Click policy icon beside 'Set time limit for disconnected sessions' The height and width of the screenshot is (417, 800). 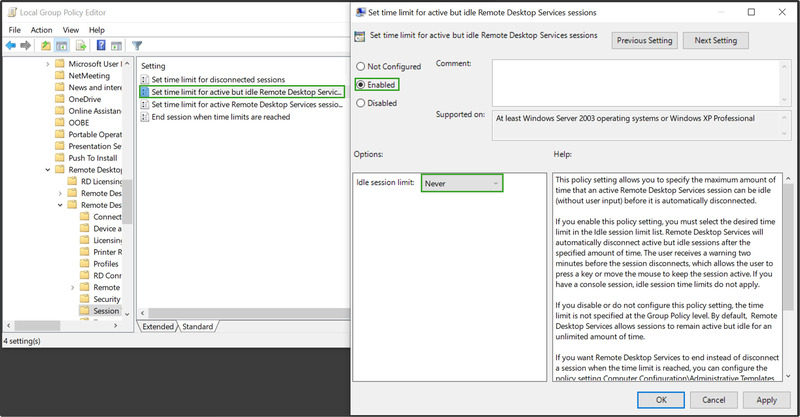(144, 80)
